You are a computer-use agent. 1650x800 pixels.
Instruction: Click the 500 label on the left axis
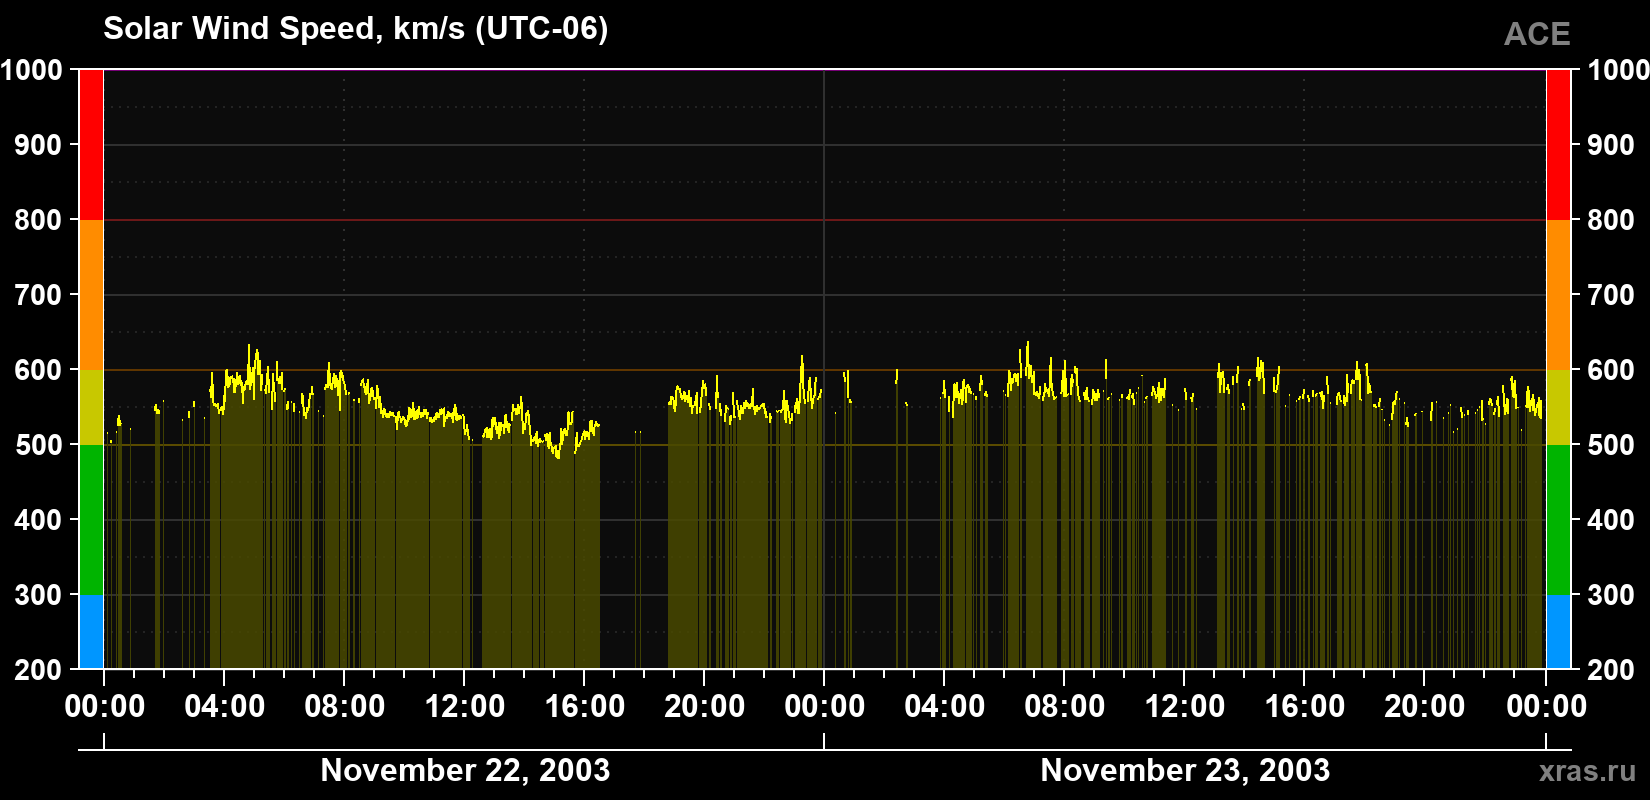tap(38, 445)
